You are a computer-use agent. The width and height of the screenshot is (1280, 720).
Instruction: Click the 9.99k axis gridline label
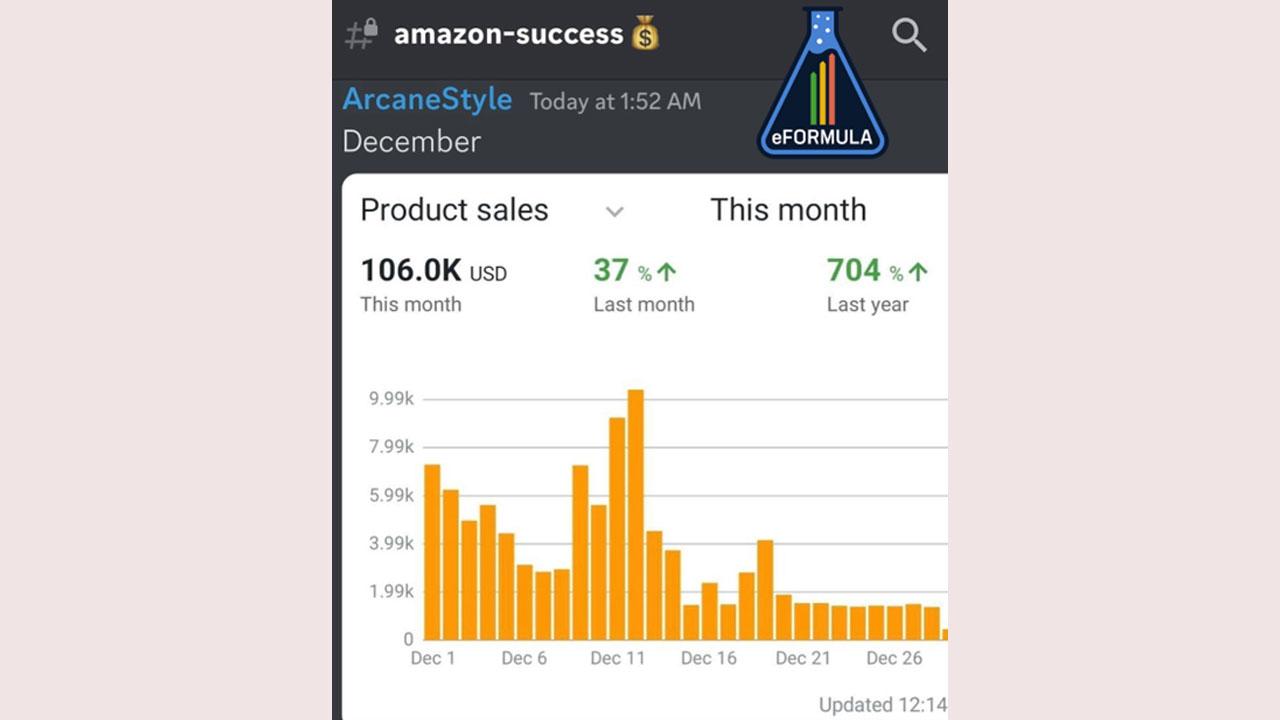pyautogui.click(x=392, y=399)
